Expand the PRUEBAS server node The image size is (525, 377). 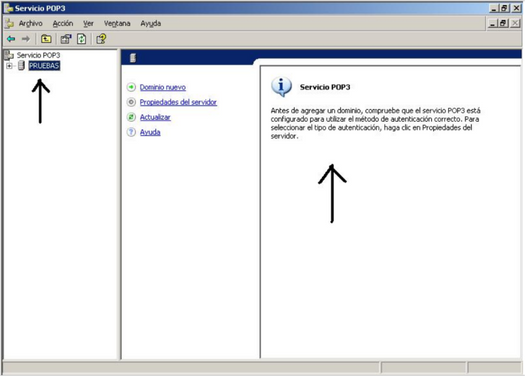pyautogui.click(x=9, y=66)
